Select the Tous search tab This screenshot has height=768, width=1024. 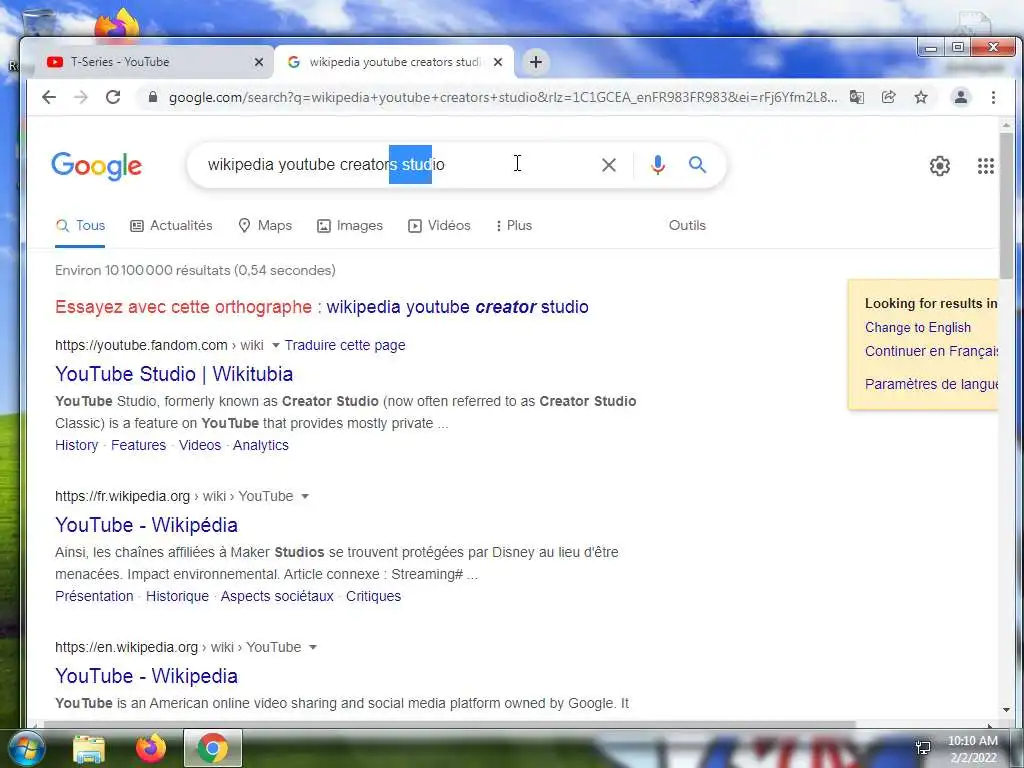pyautogui.click(x=80, y=225)
